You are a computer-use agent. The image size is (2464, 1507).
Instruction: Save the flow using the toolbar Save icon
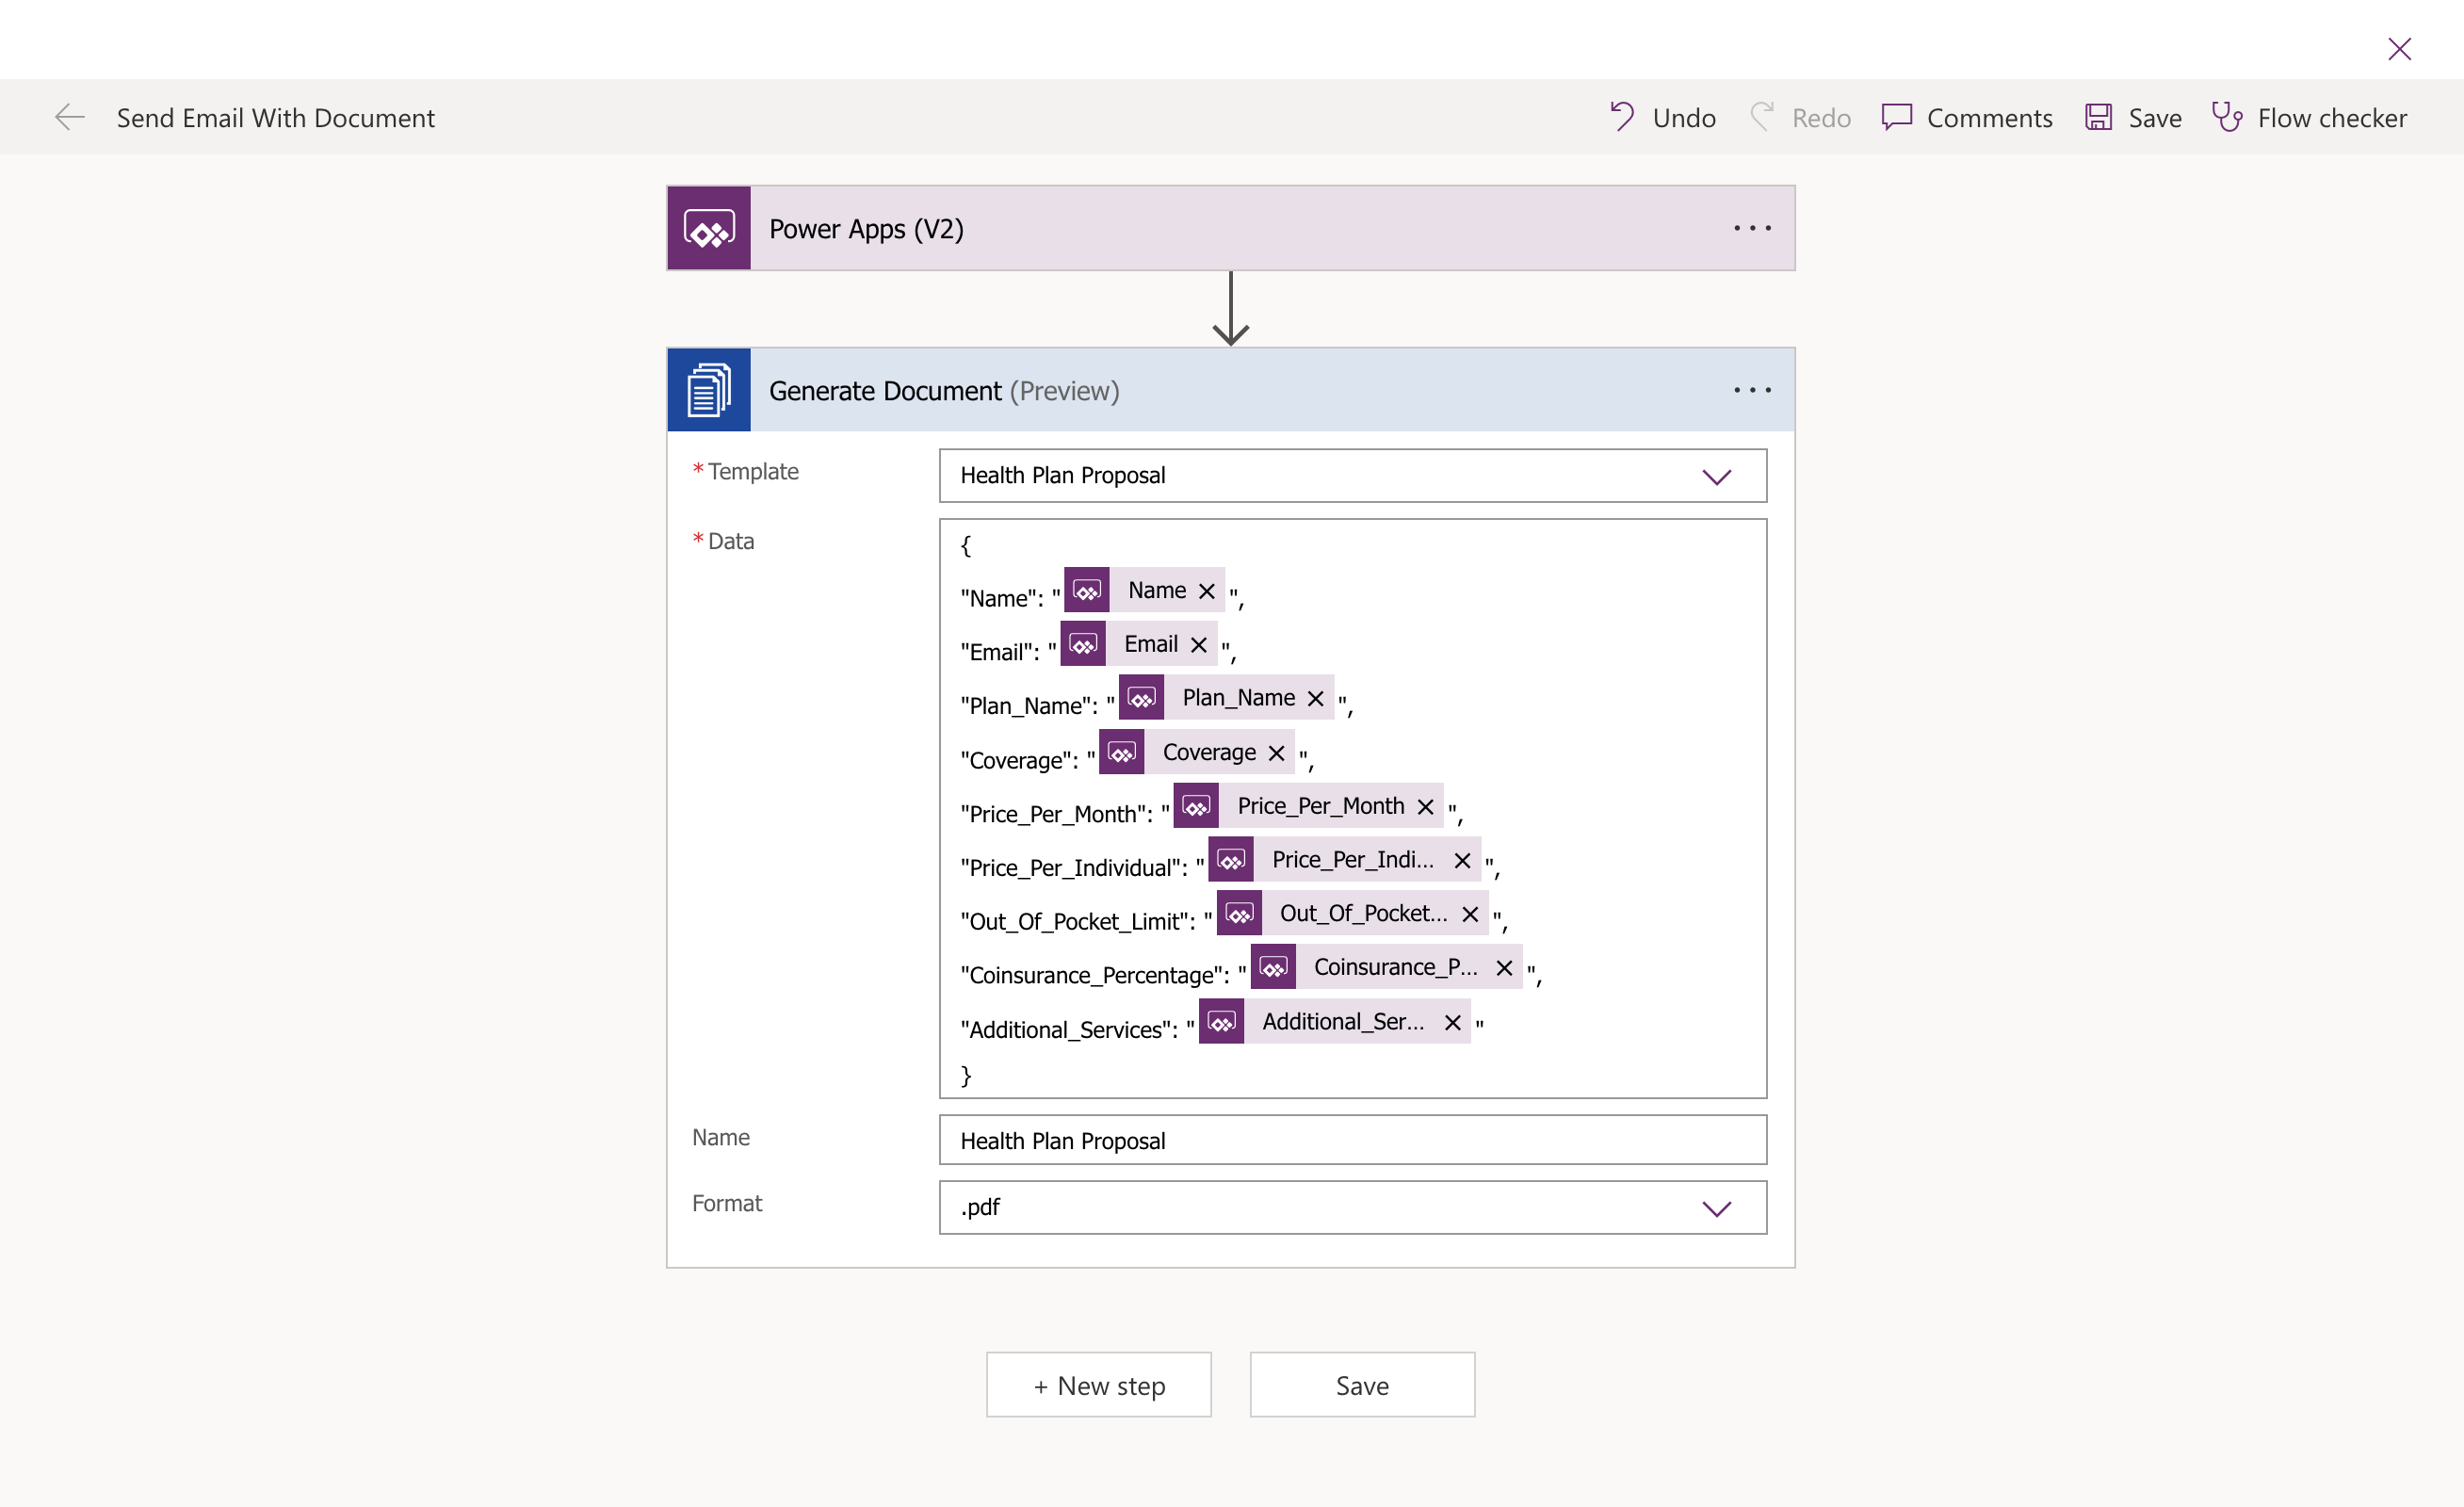(x=2098, y=117)
